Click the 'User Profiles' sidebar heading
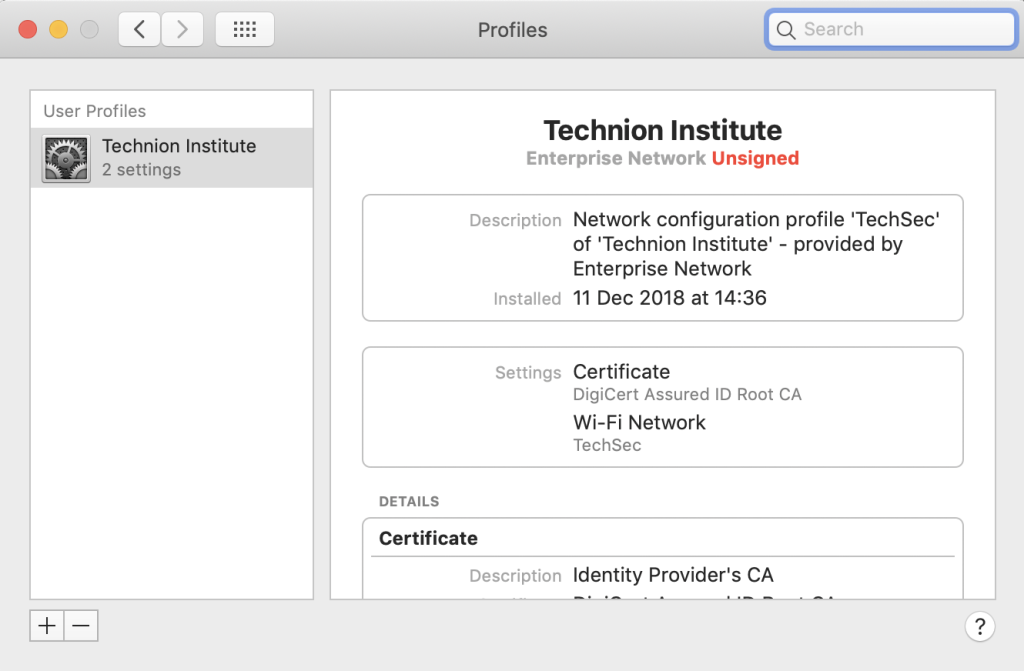1024x671 pixels. (x=95, y=111)
